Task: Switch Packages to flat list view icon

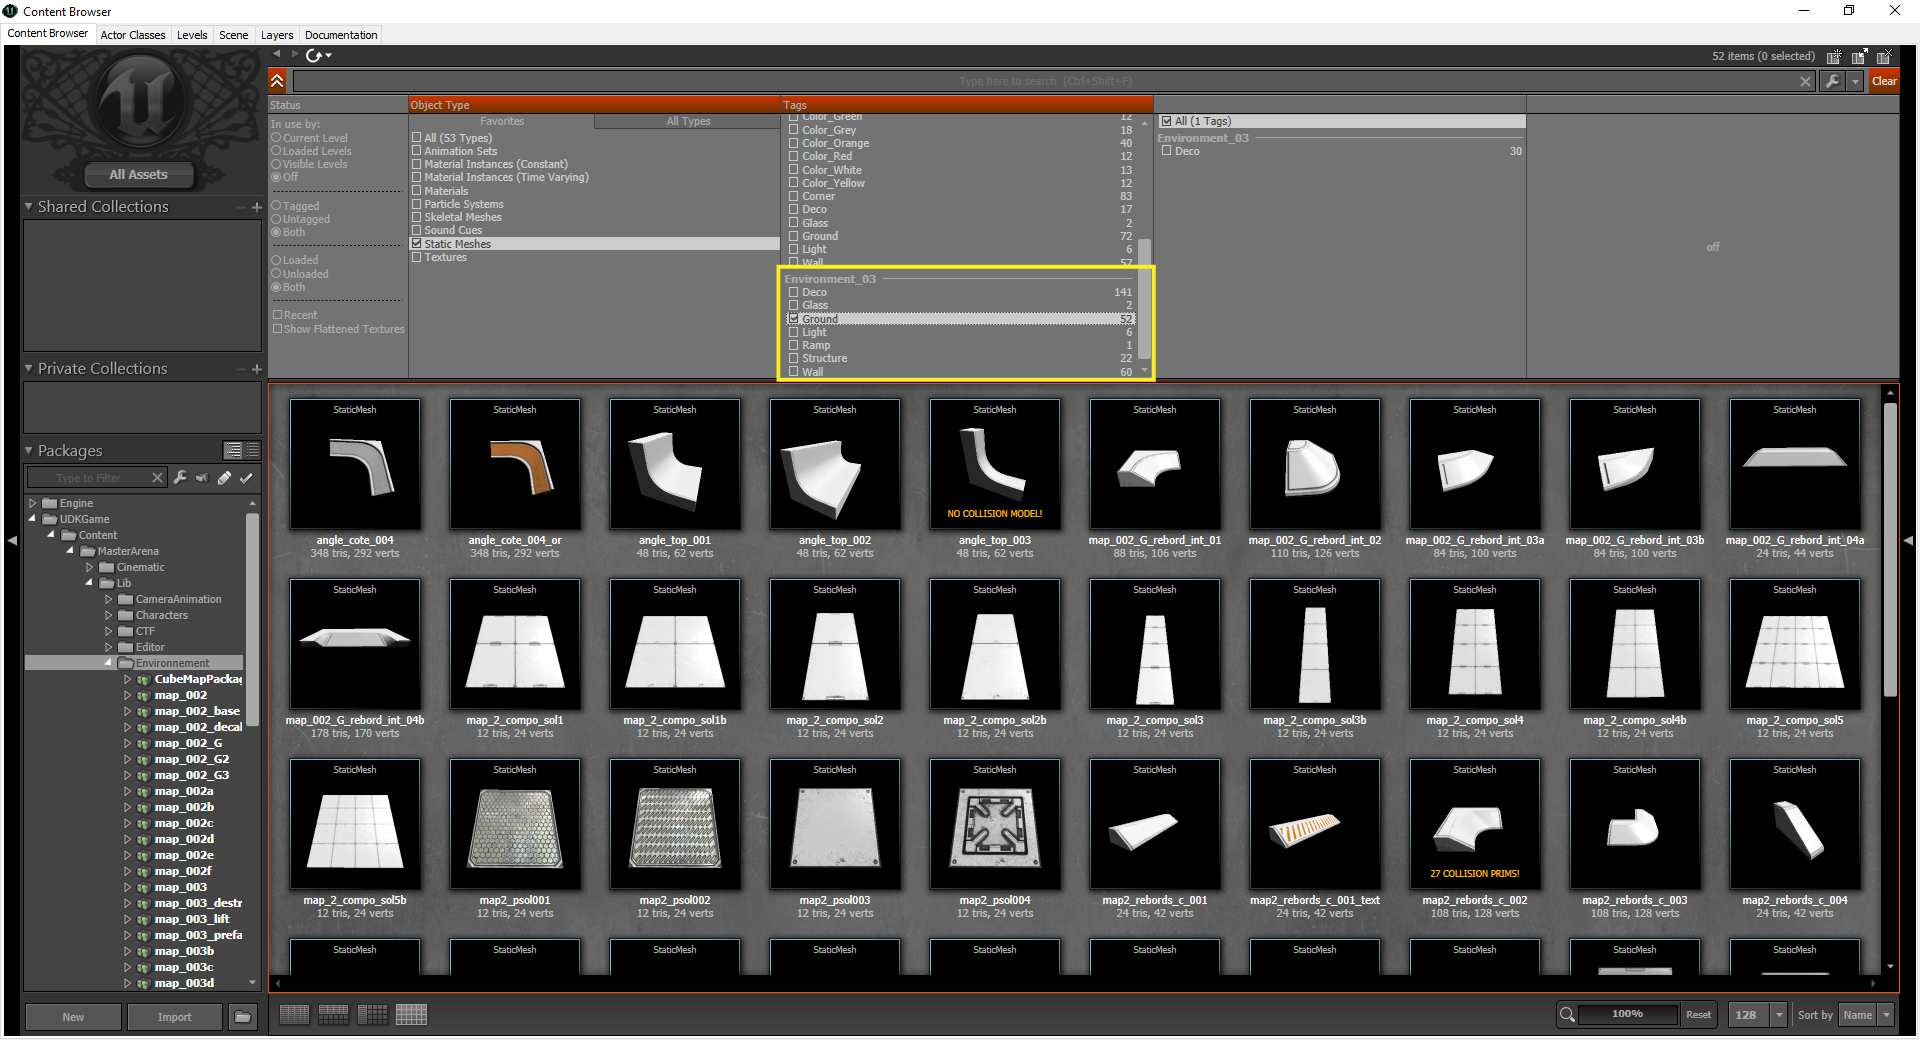Action: coord(252,450)
